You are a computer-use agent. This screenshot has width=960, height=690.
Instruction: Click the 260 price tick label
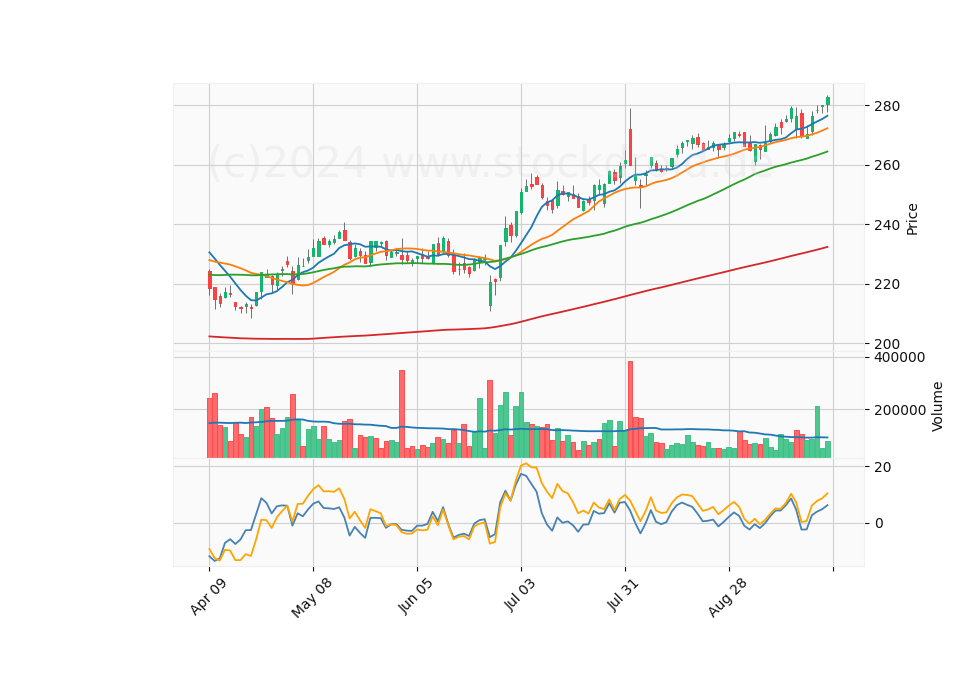pos(888,165)
